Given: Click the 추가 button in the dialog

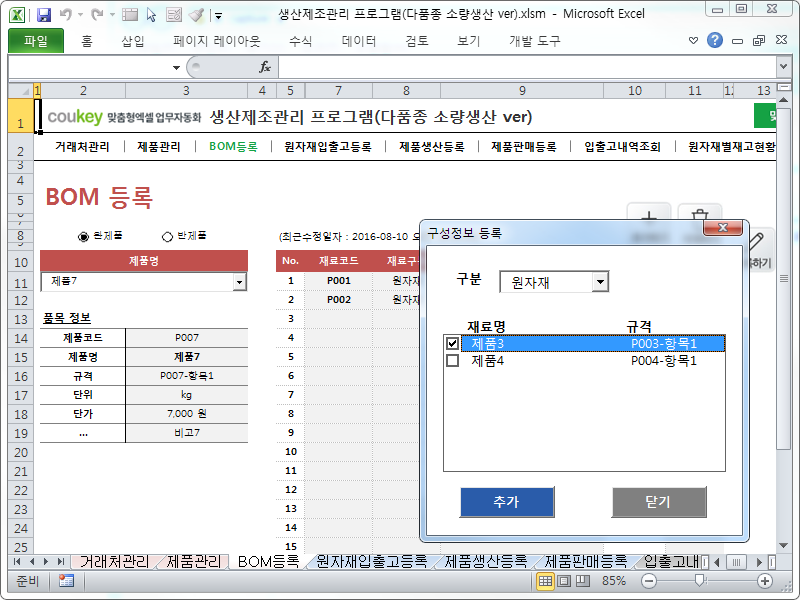Looking at the screenshot, I should [x=507, y=502].
